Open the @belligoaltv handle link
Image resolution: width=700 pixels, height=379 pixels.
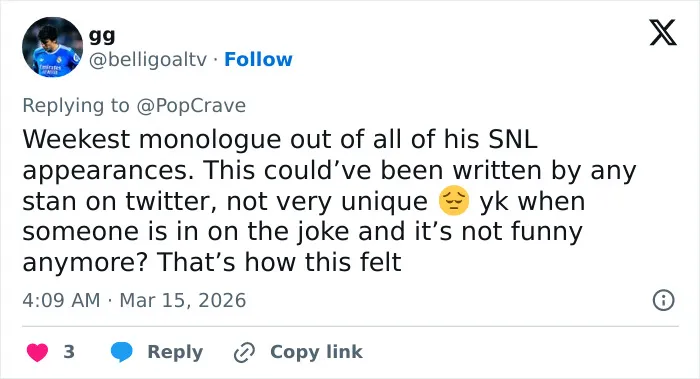pos(148,60)
